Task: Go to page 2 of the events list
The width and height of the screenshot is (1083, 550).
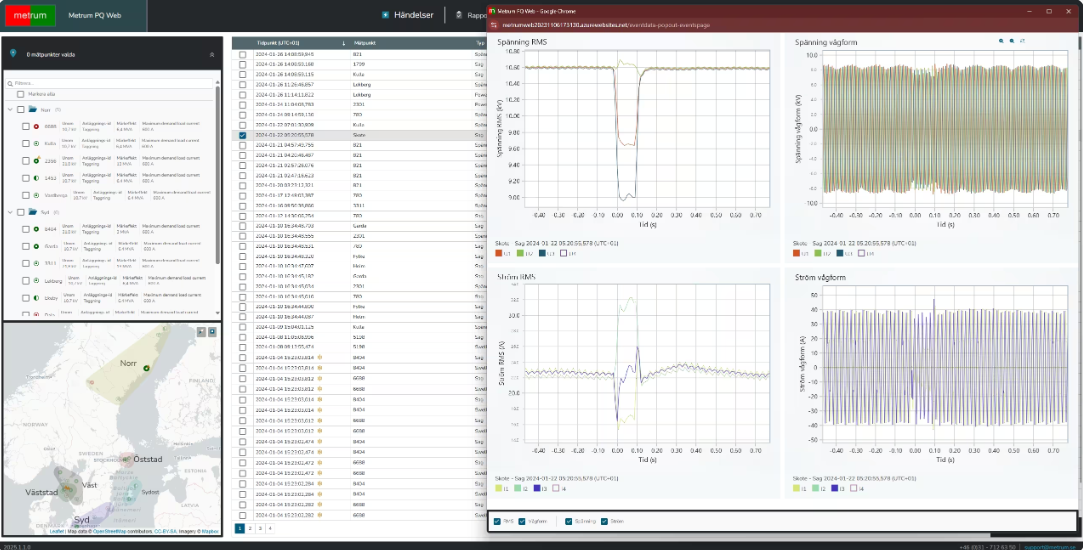Action: [250, 529]
